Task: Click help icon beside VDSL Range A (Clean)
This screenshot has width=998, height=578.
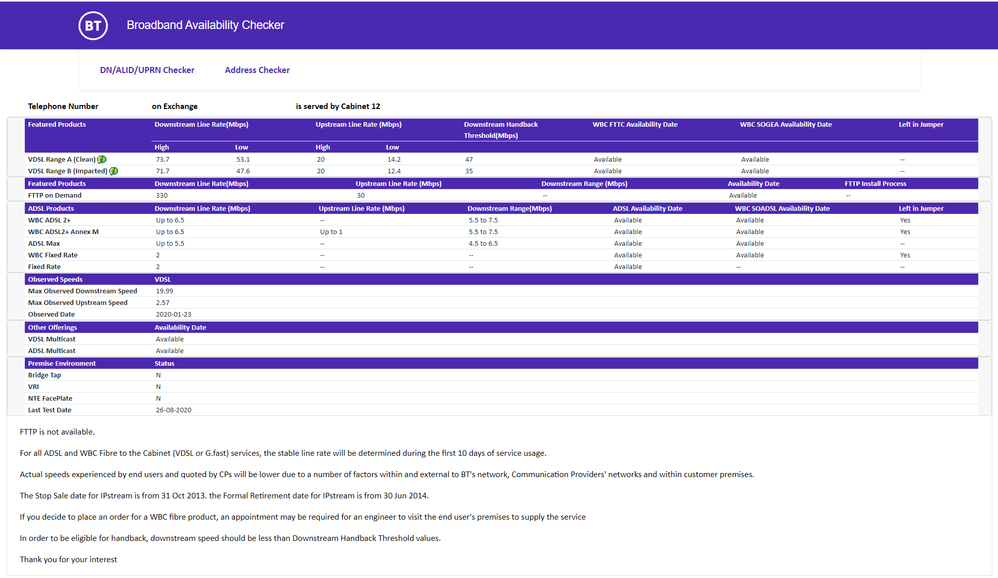Action: [x=102, y=159]
